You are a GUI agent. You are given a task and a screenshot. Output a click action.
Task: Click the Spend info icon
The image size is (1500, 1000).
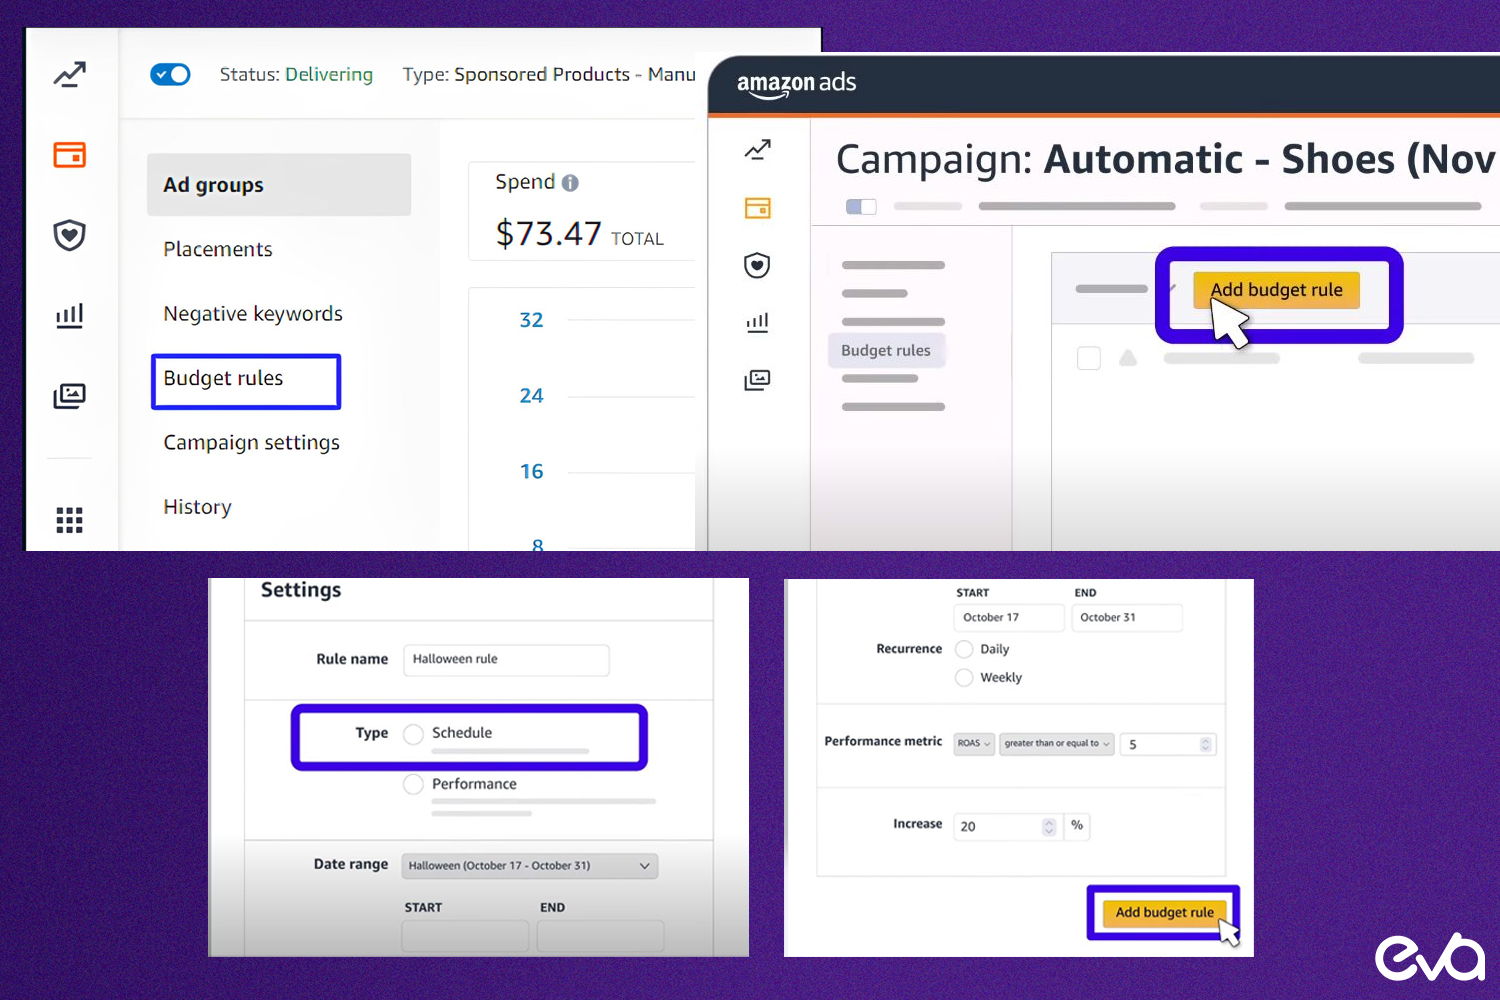(x=570, y=183)
